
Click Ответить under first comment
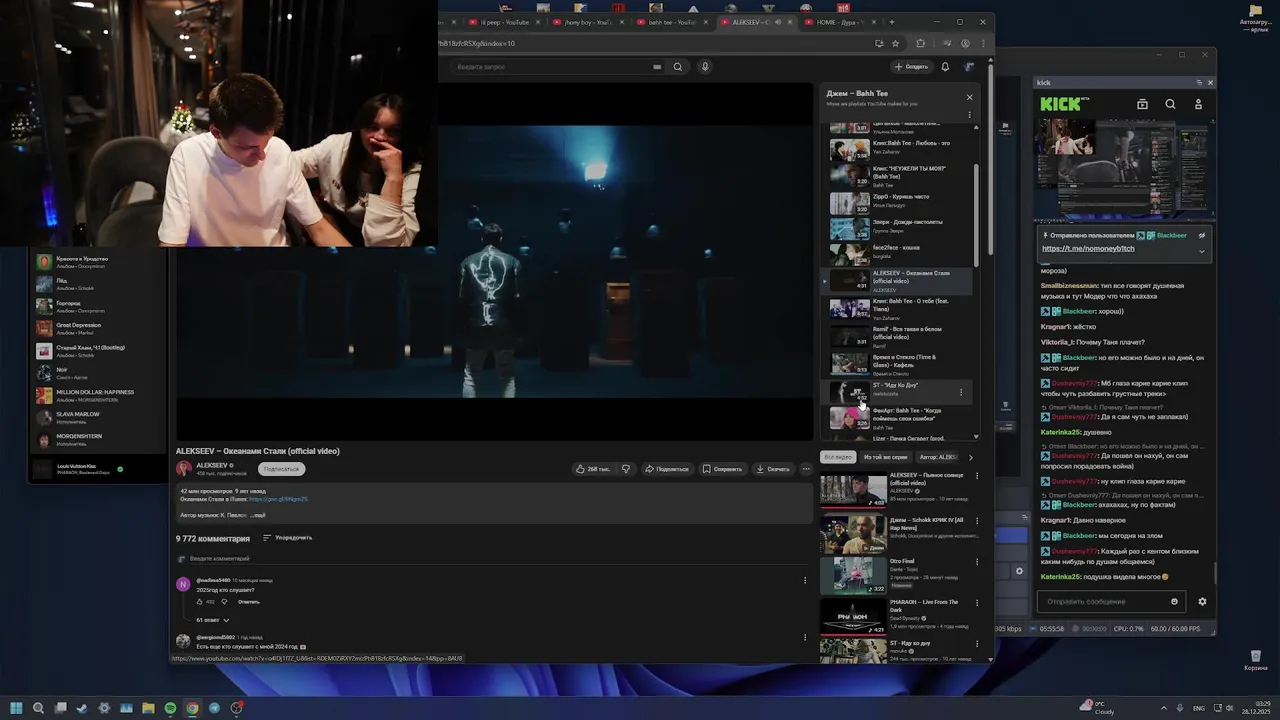pos(249,602)
